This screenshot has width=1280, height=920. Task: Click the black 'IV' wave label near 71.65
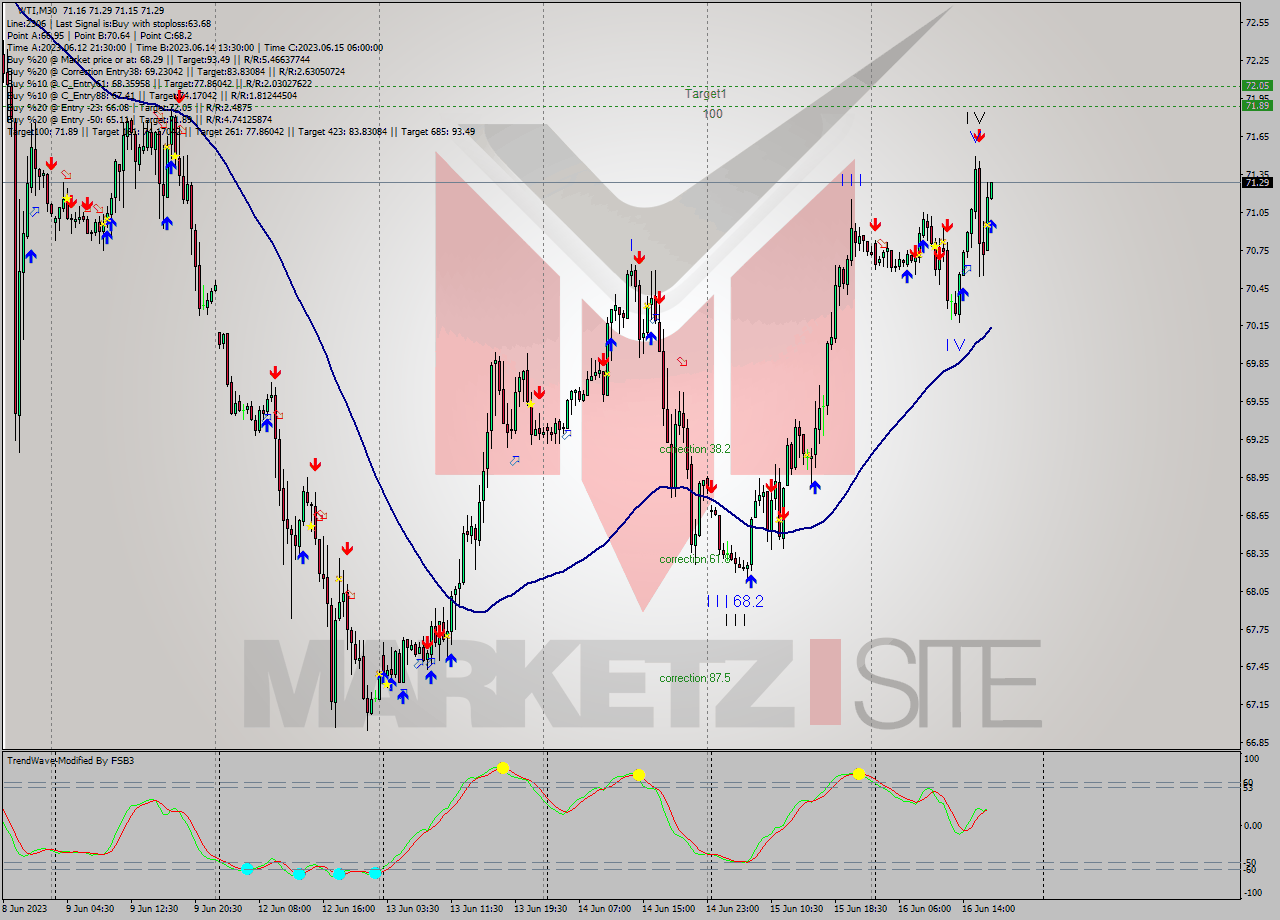[x=975, y=118]
